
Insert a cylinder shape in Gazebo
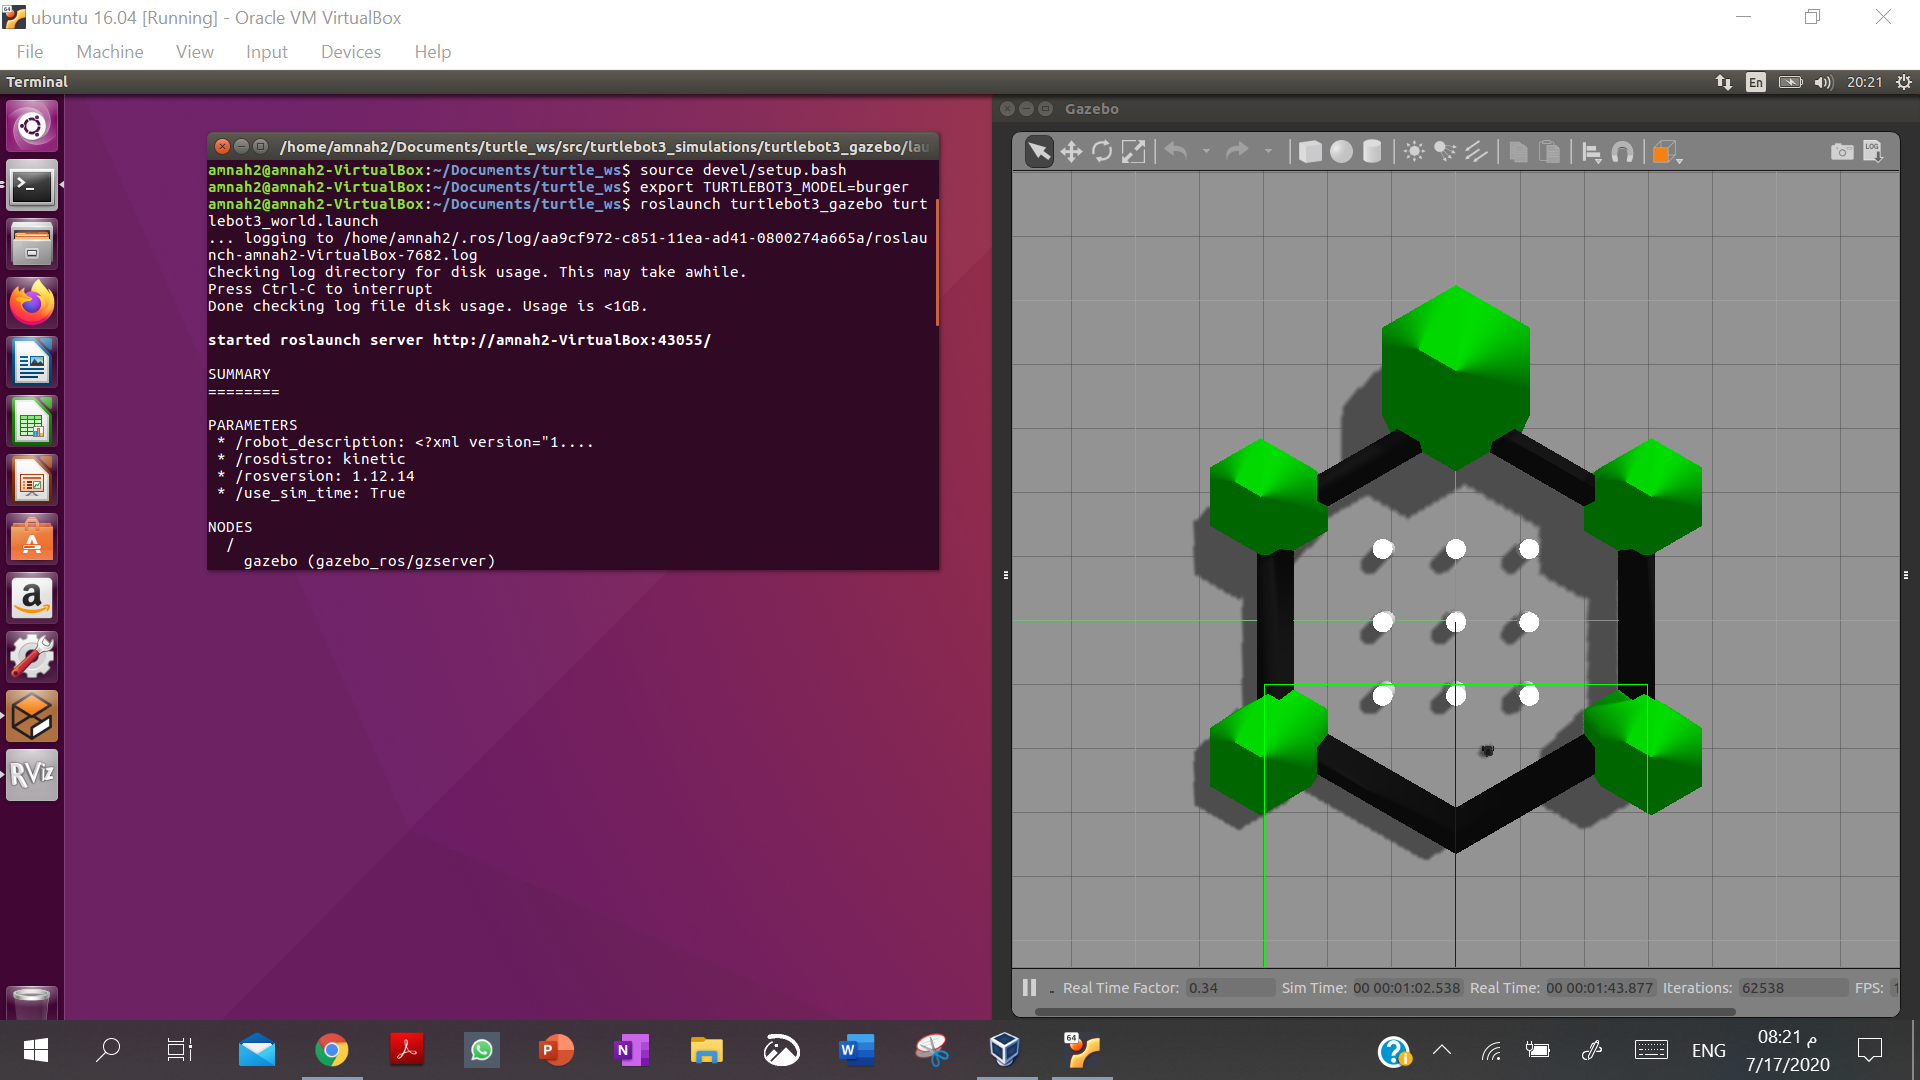tap(1372, 152)
